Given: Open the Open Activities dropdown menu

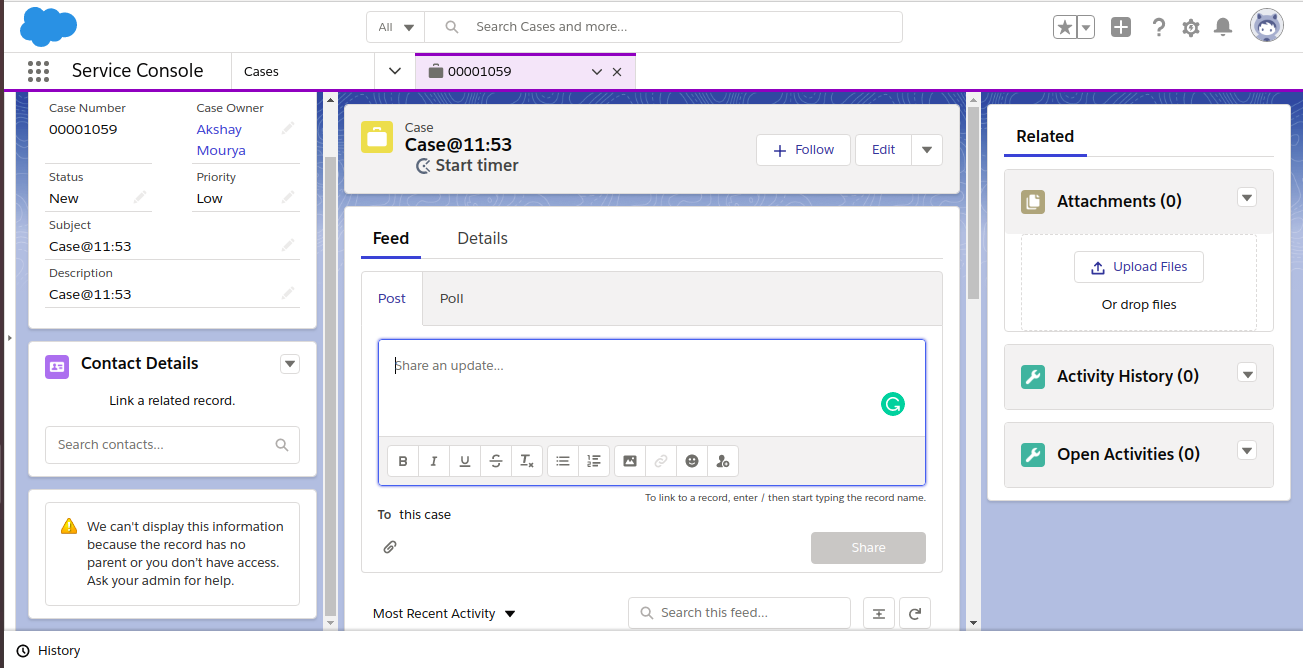Looking at the screenshot, I should point(1247,450).
